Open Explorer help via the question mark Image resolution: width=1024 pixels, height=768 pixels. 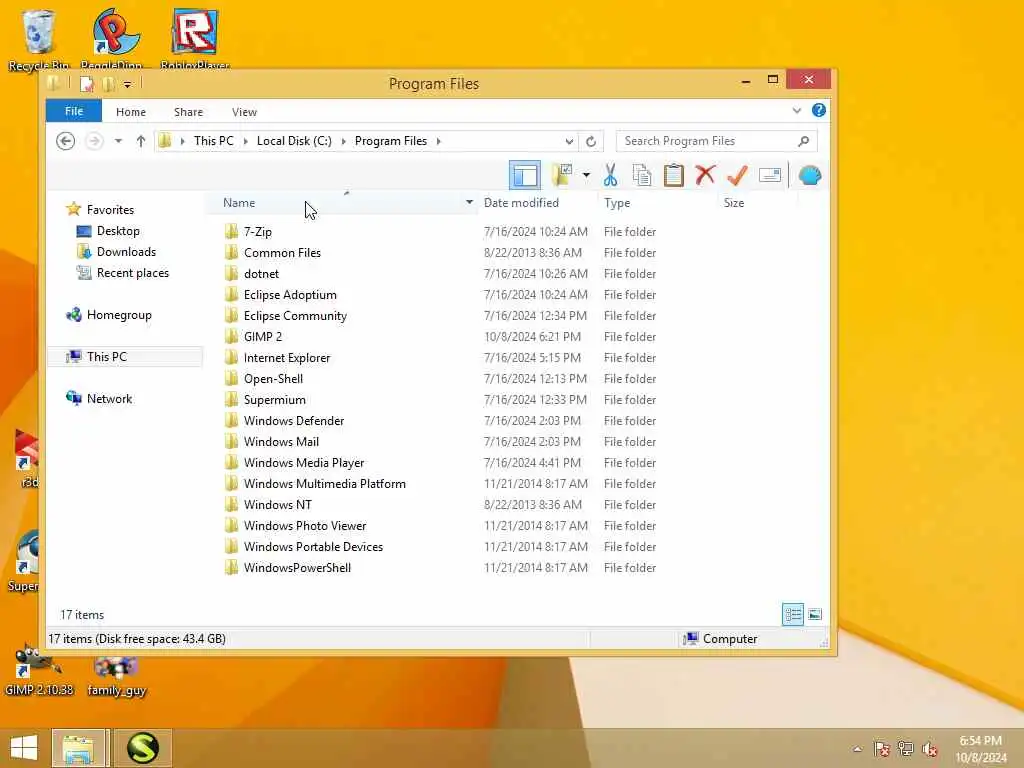pos(819,110)
